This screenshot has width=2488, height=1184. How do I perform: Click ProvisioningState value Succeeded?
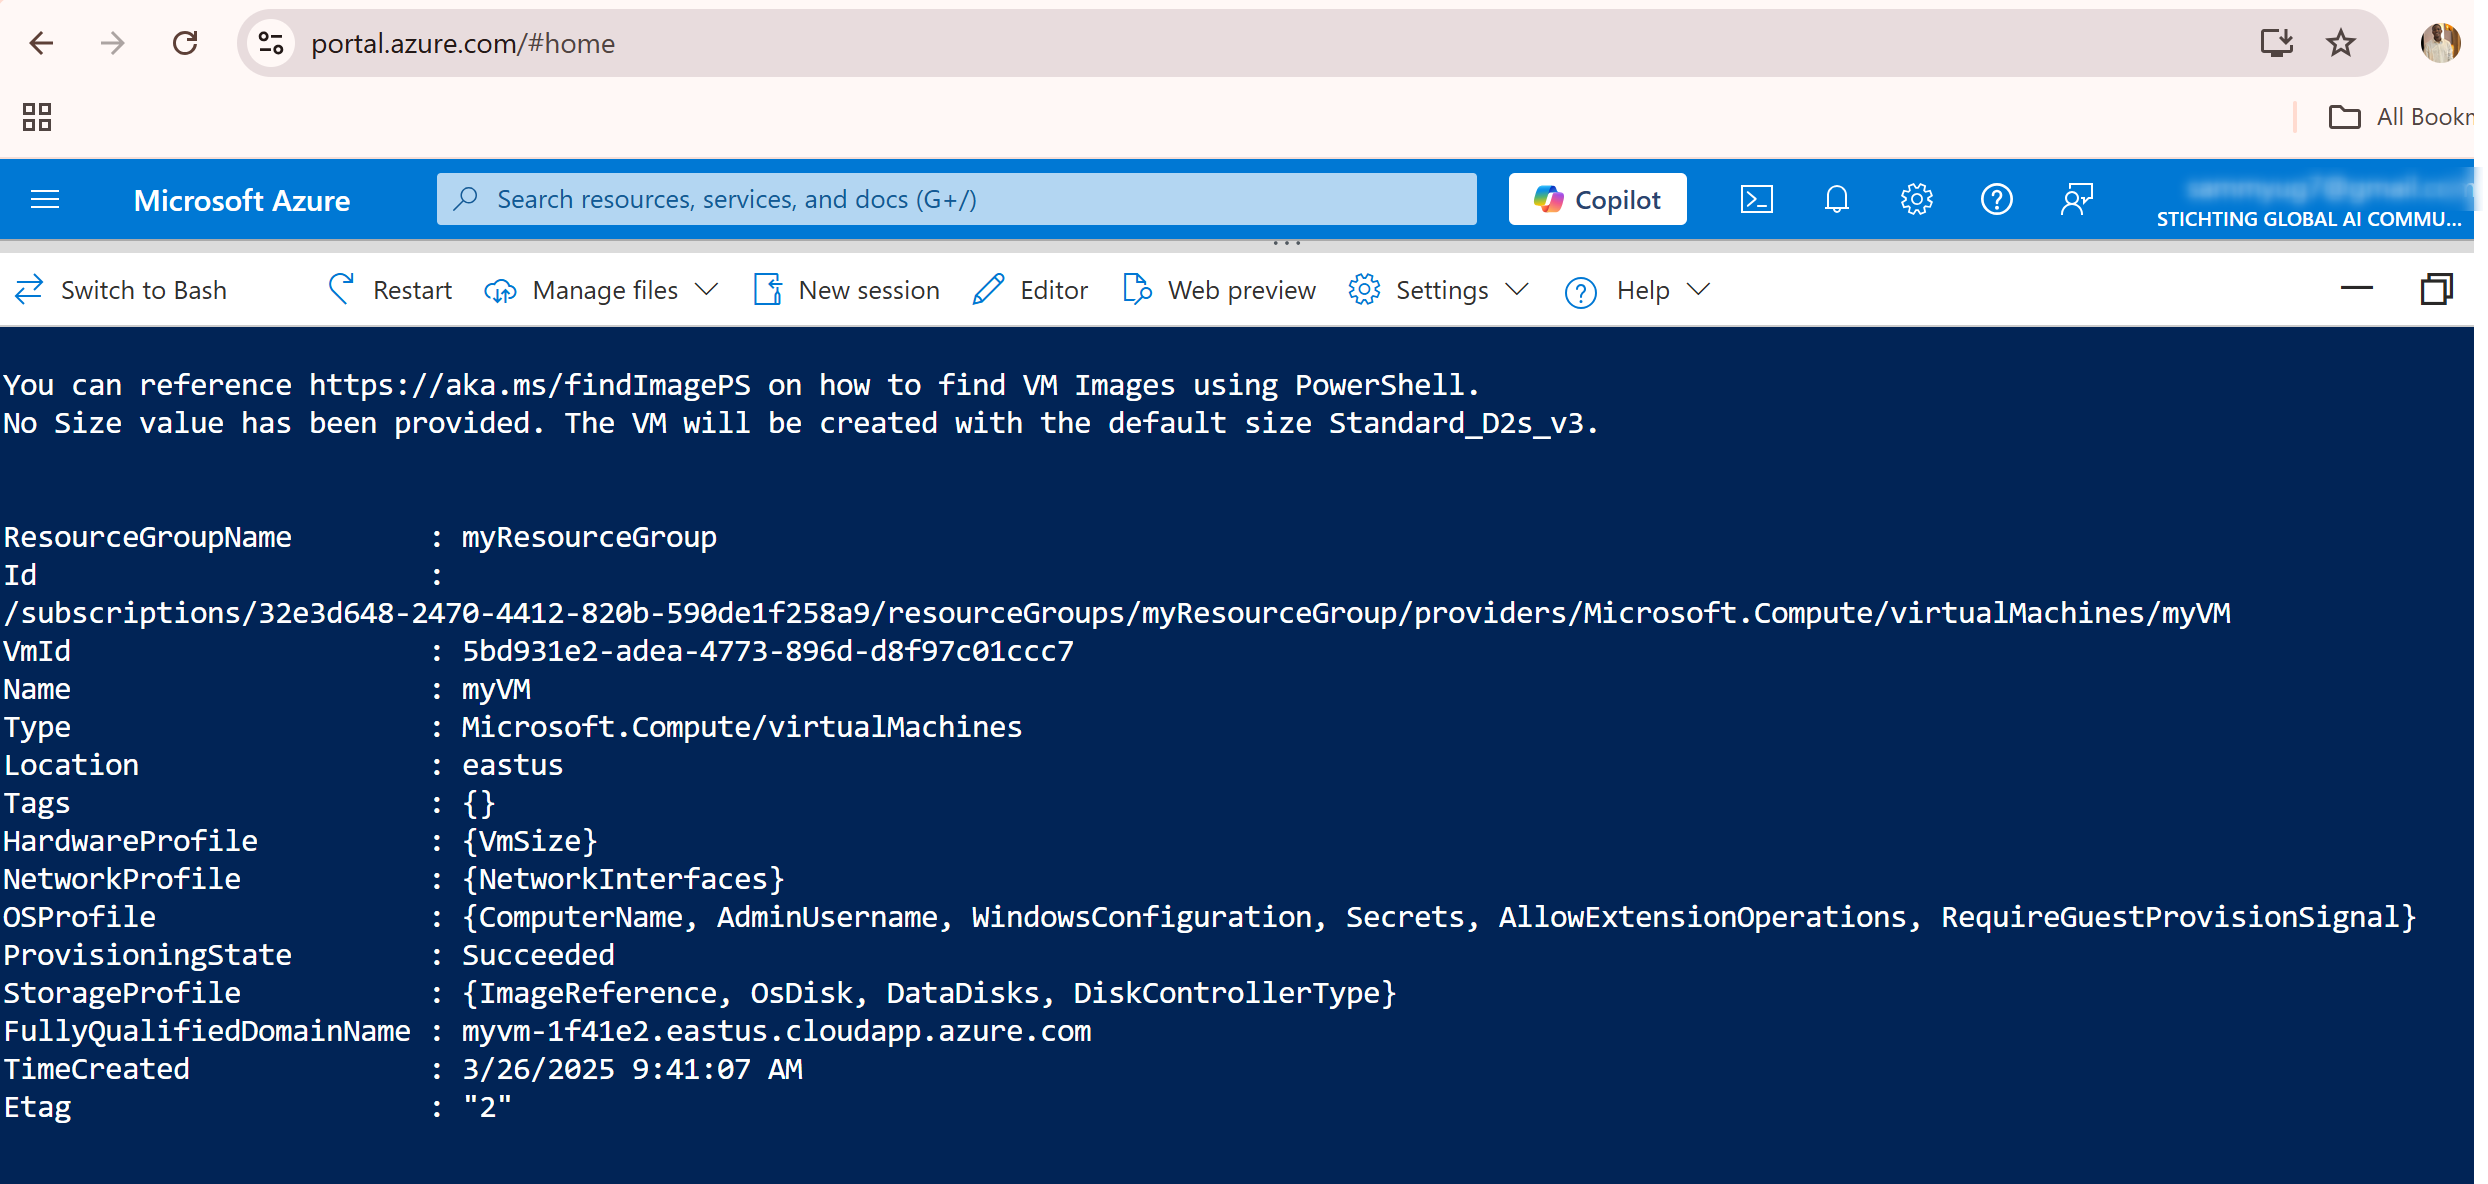pos(538,955)
